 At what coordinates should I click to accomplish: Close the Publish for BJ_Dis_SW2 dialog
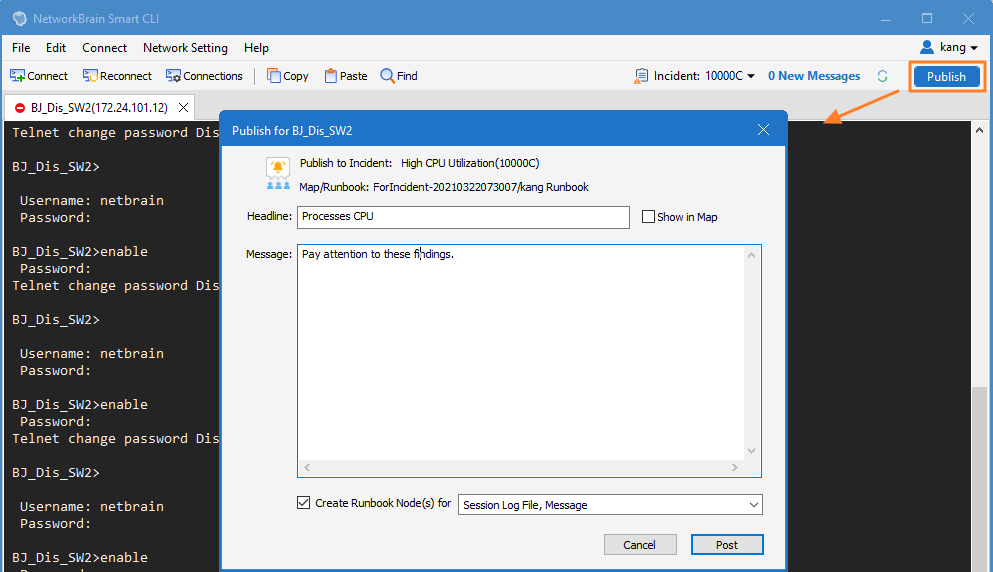(763, 130)
